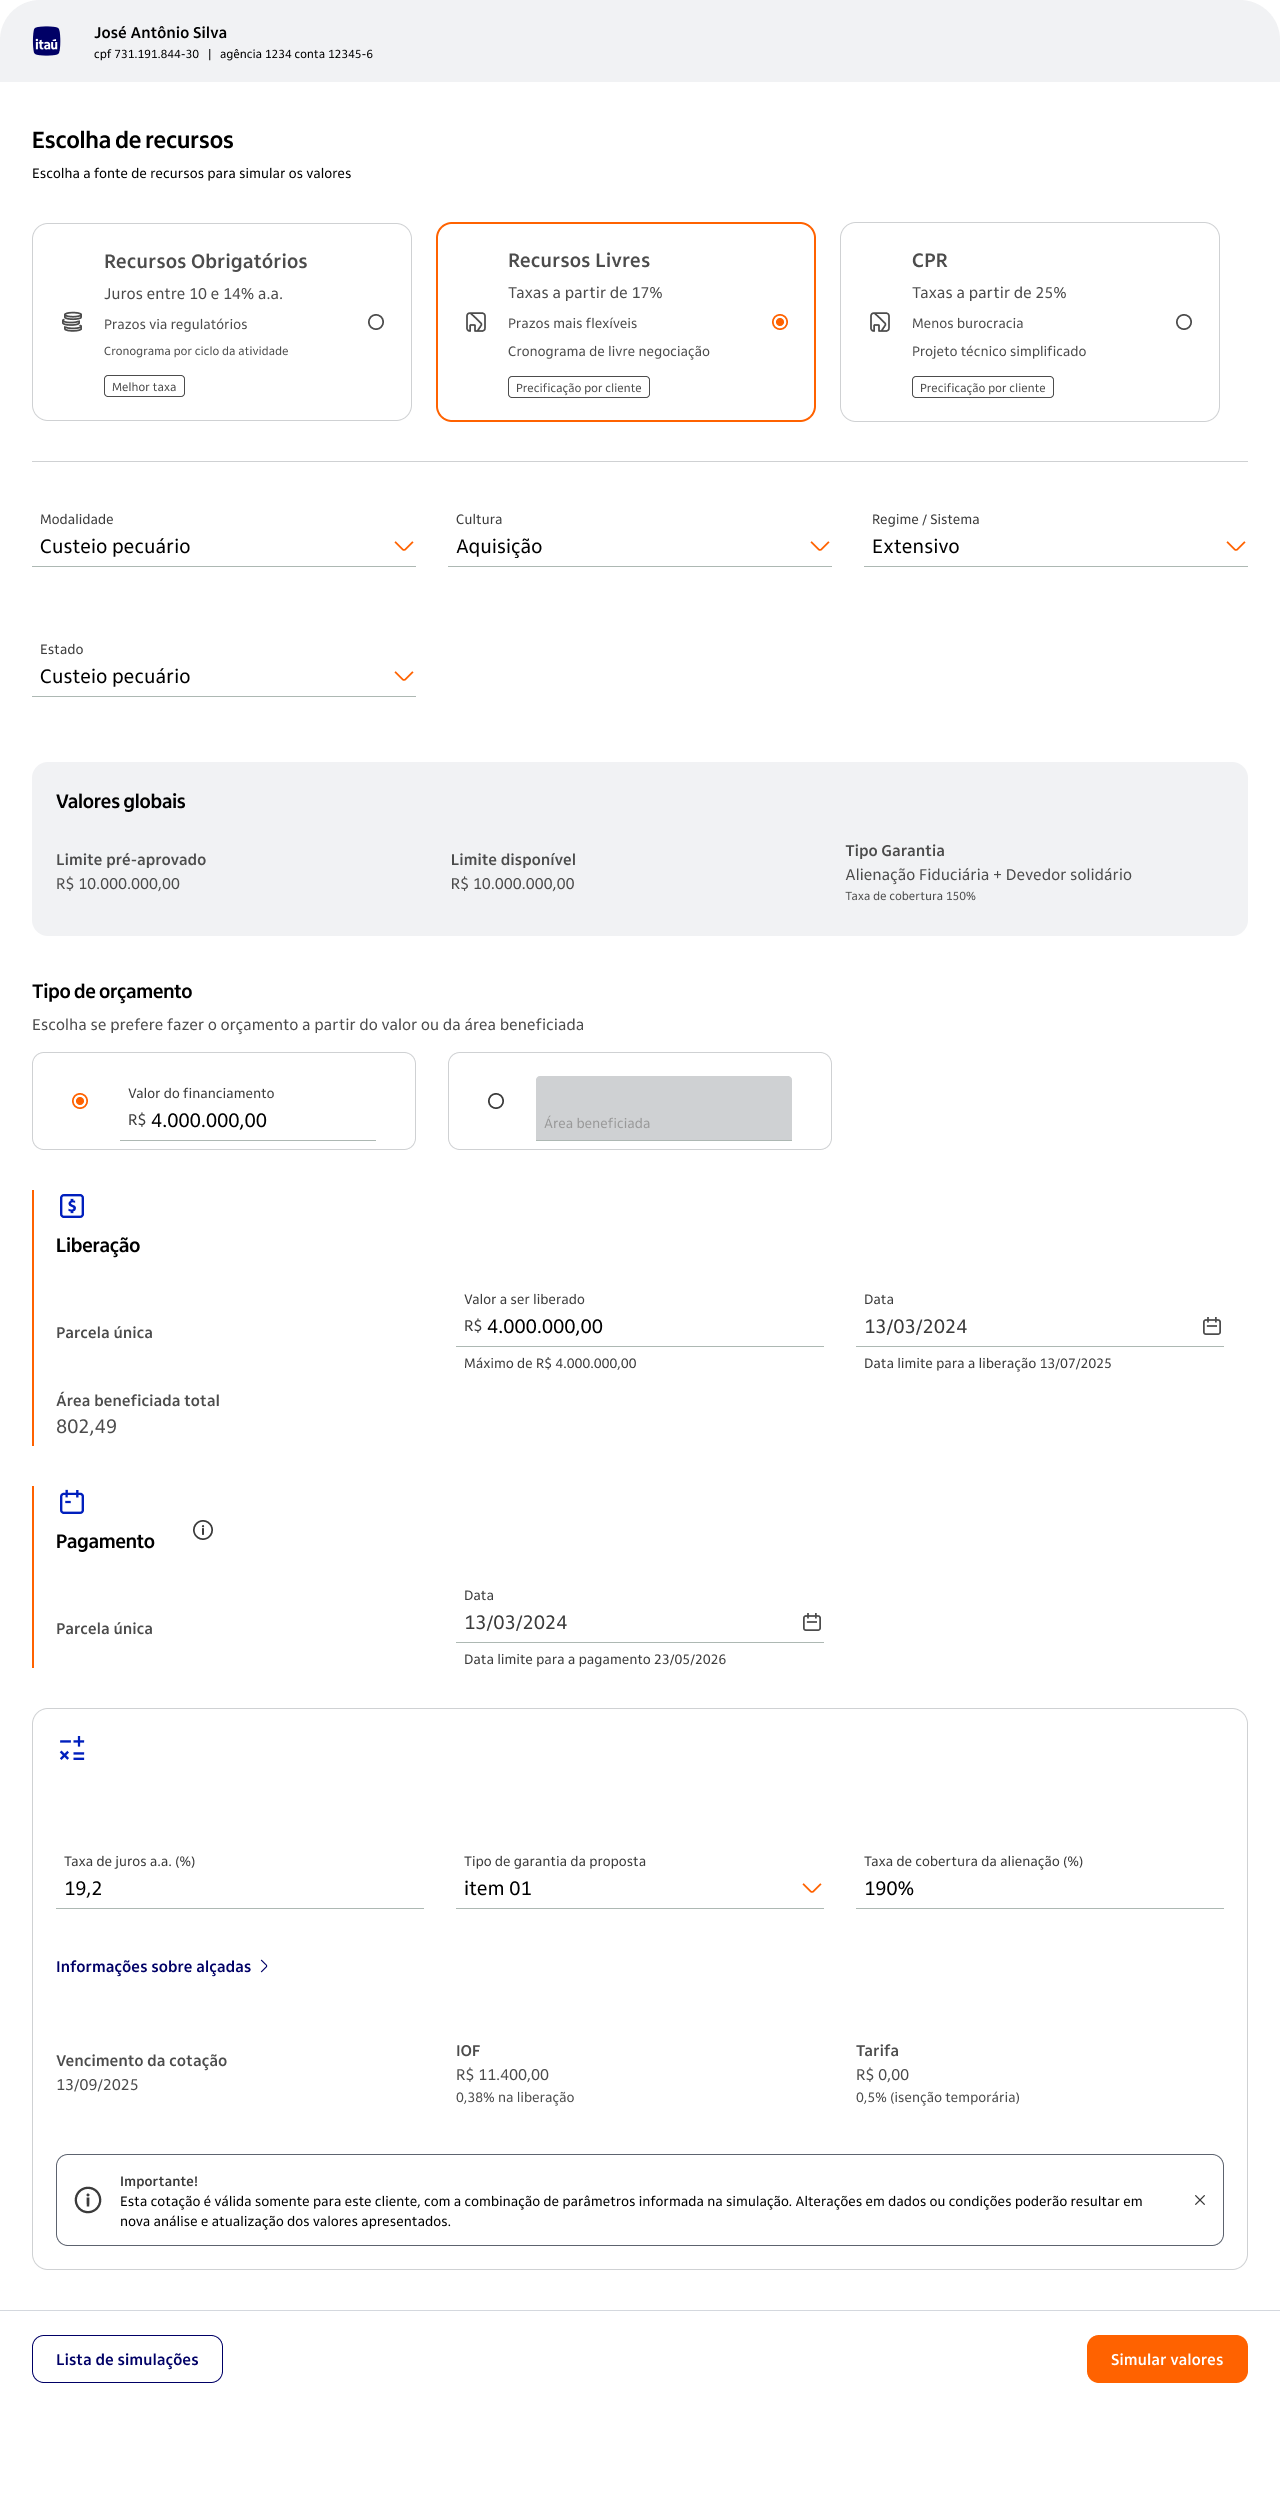
Task: Click the Taxa de juros a.a. field
Action: 240,1888
